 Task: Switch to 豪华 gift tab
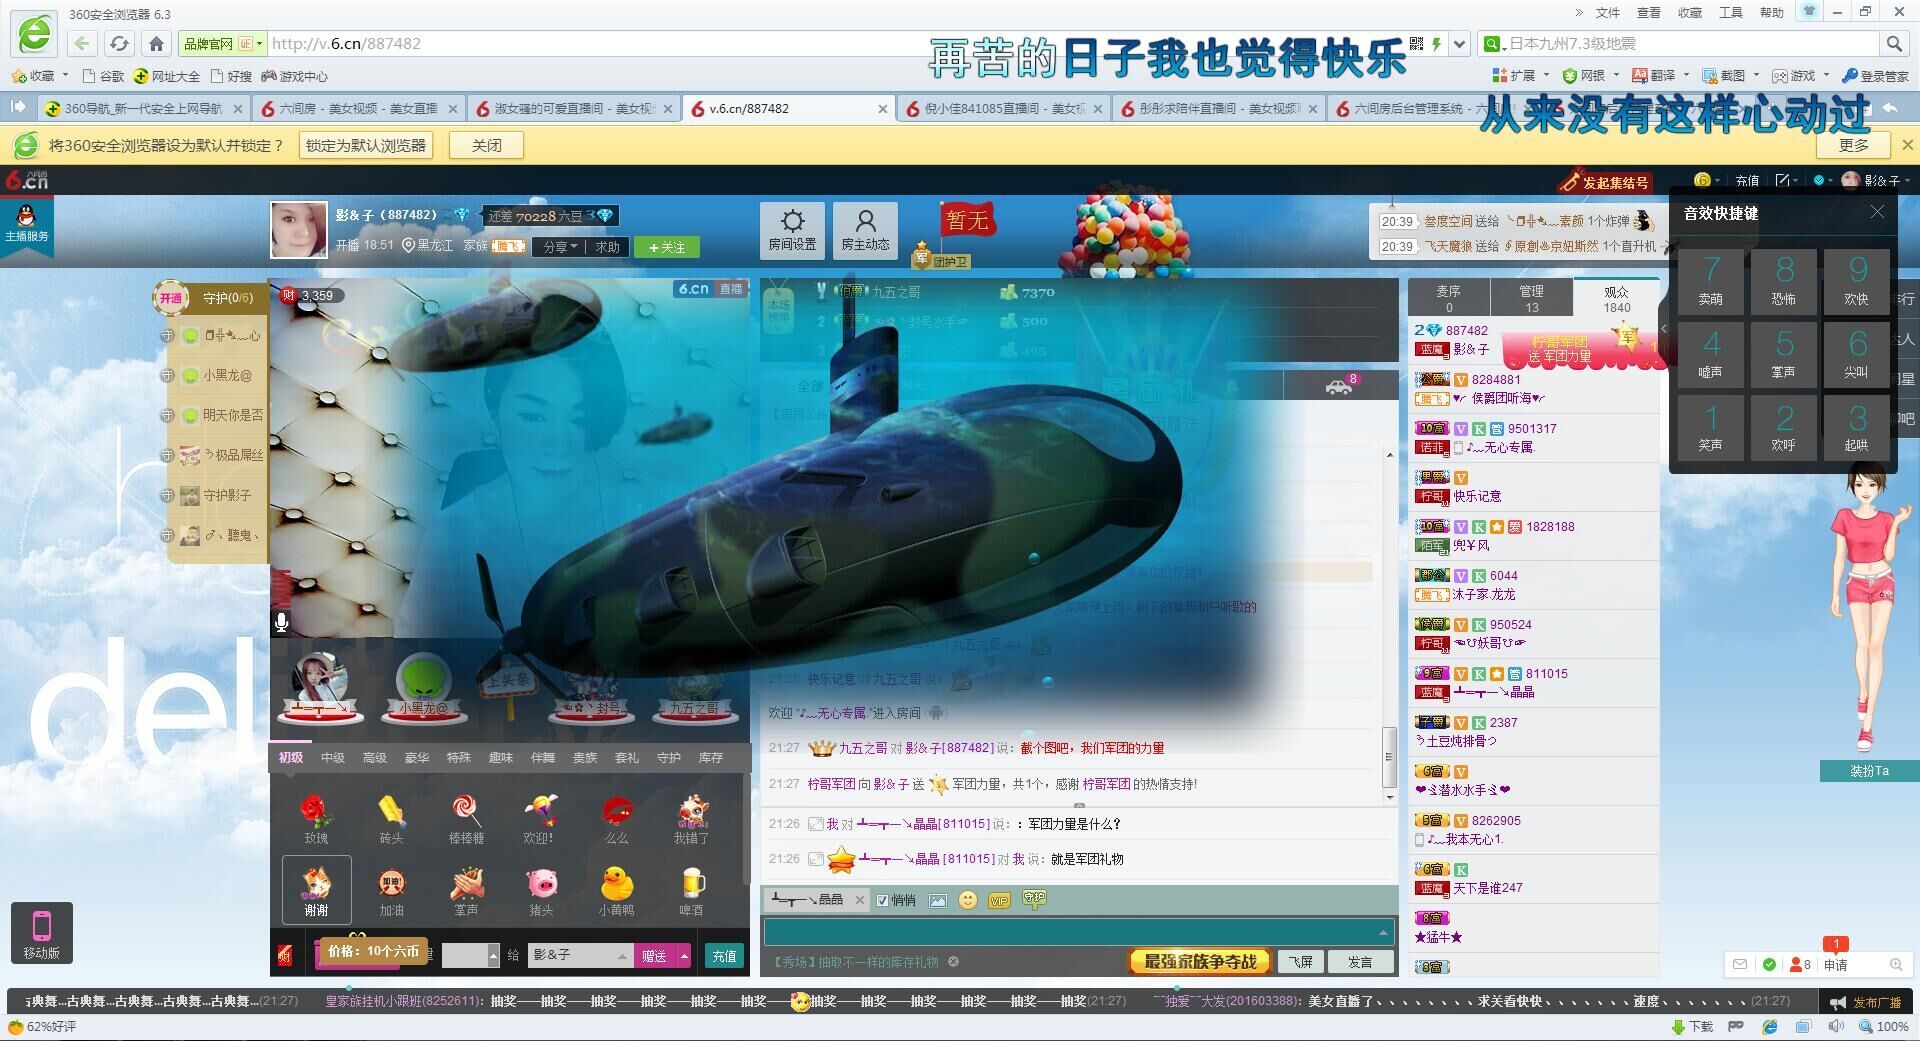pos(417,757)
